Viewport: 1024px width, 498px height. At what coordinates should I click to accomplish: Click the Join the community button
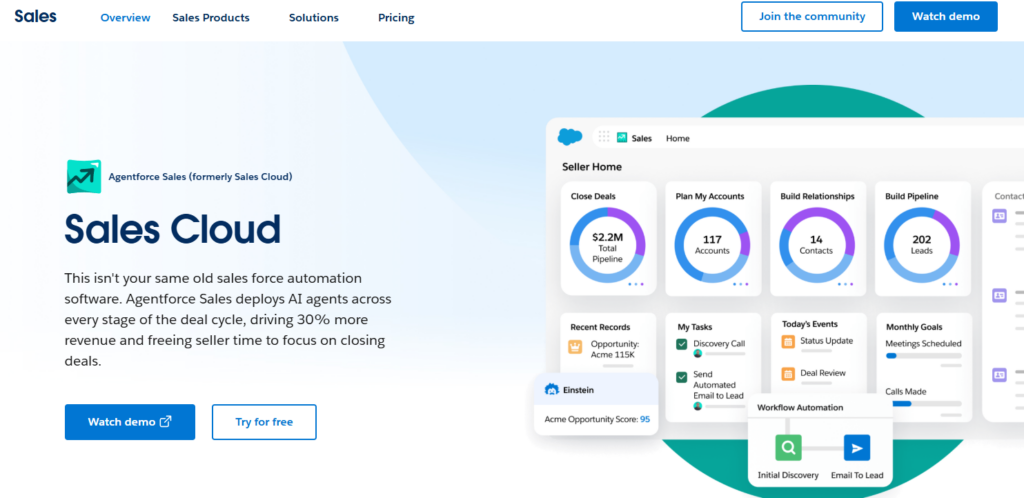click(812, 16)
